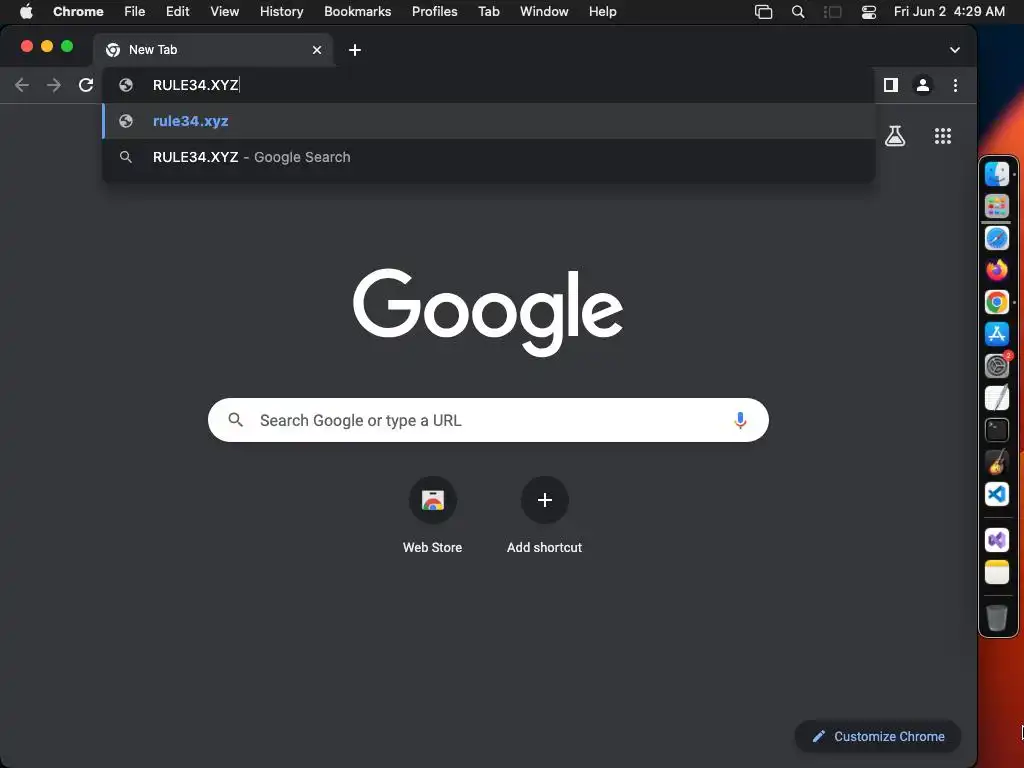The height and width of the screenshot is (768, 1024).
Task: Open Spotlight search in the menu bar
Action: pyautogui.click(x=797, y=12)
